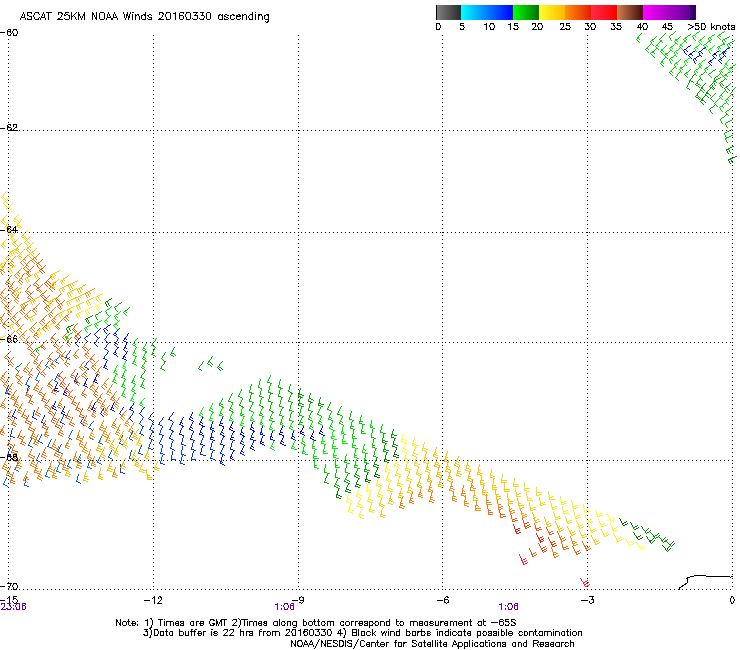
Task: Click the ASCAT 25KM NOAA Winds title
Action: (144, 17)
